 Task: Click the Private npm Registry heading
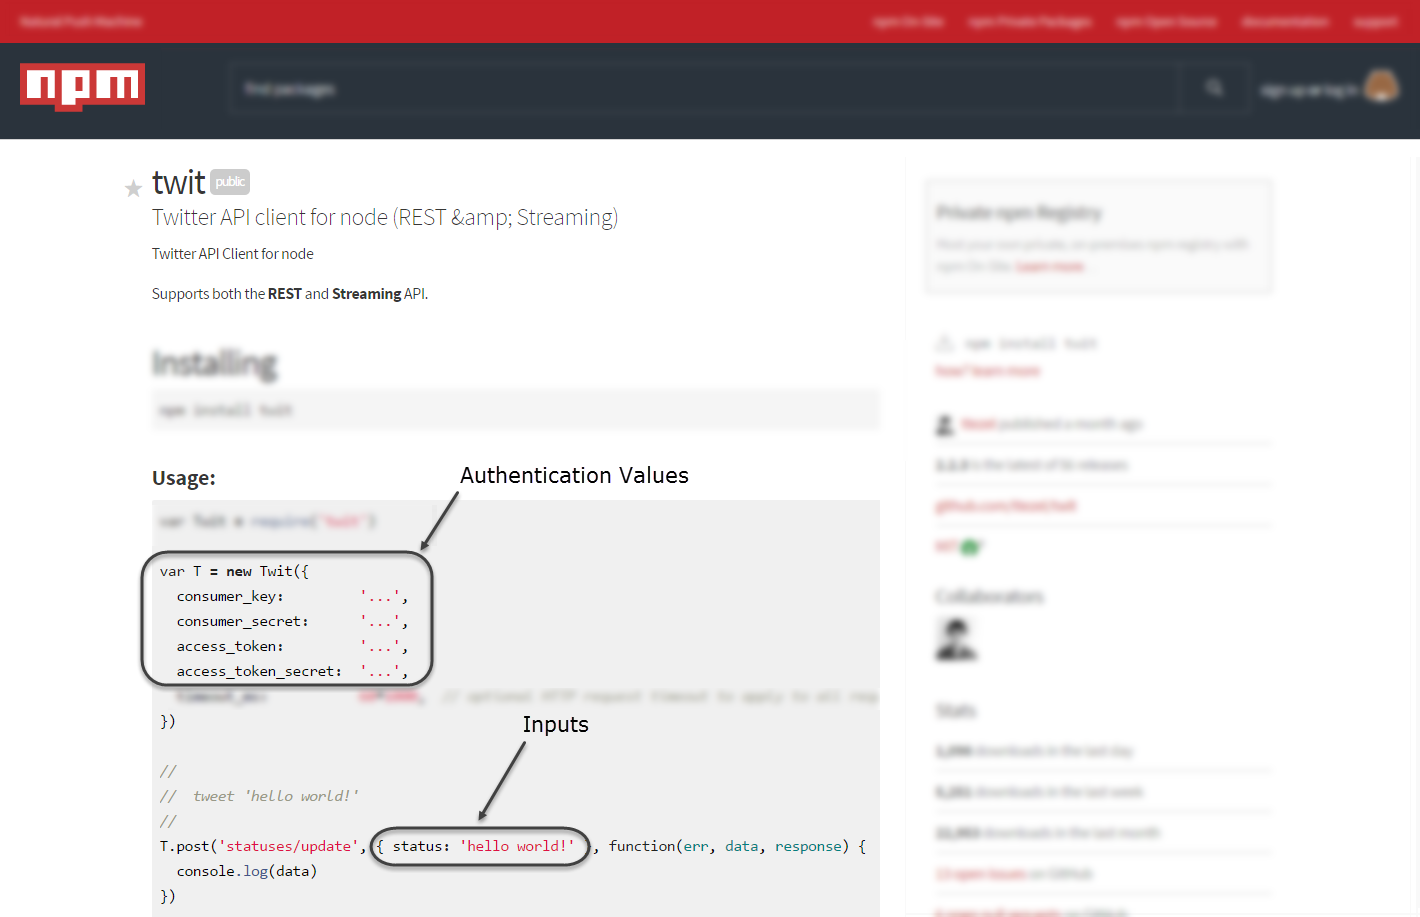point(1019,212)
